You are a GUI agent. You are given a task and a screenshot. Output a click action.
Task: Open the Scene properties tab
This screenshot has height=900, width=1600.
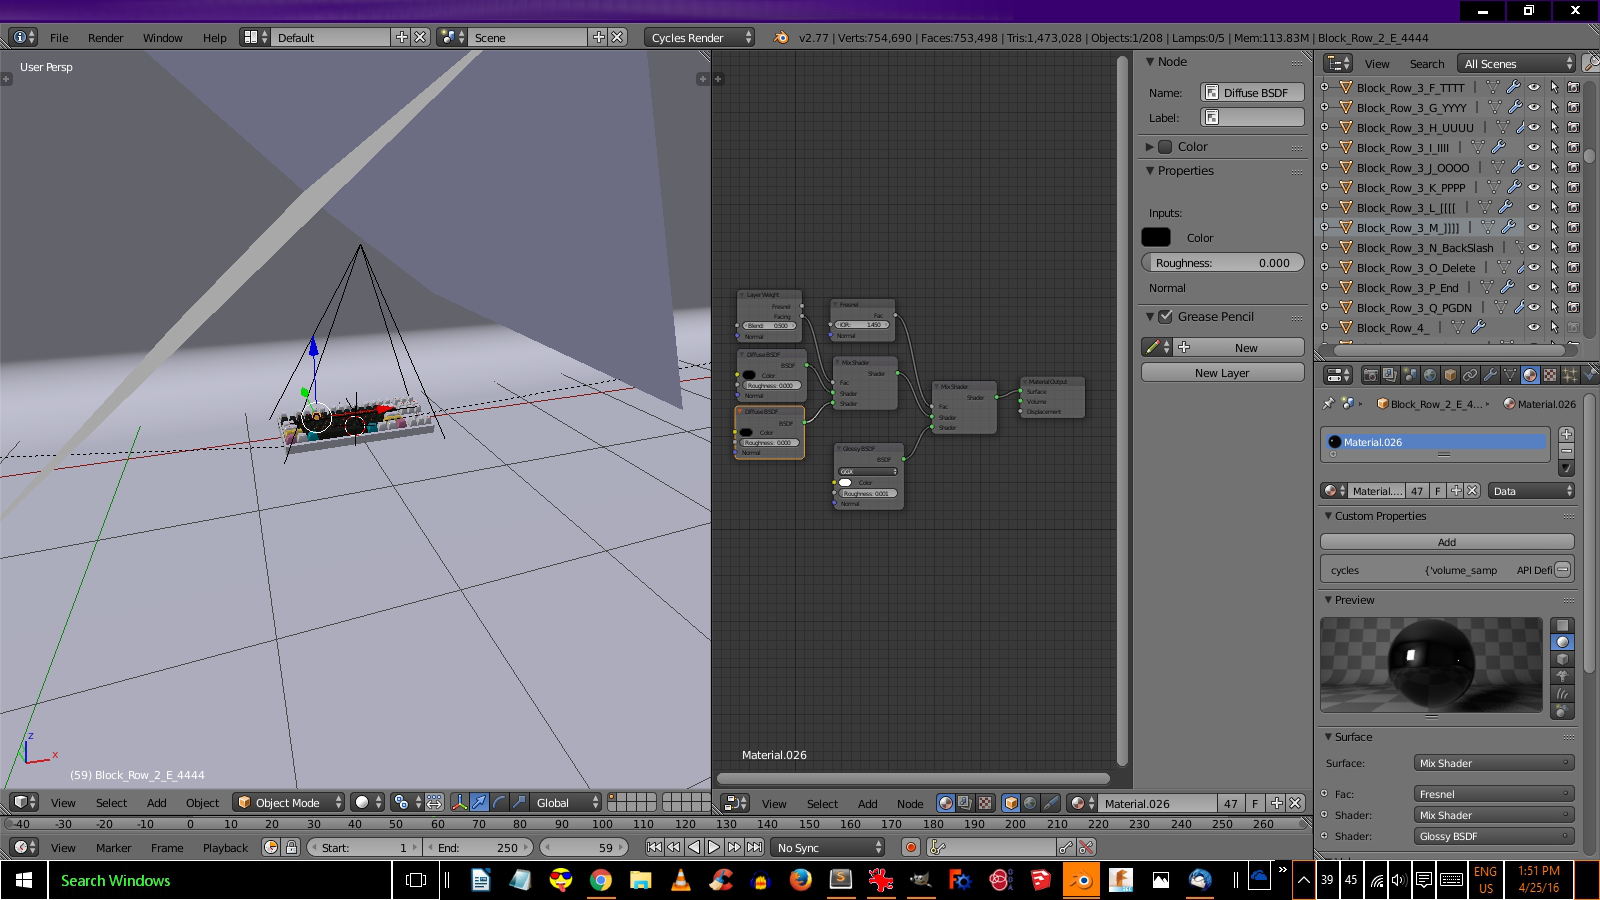click(x=1410, y=375)
